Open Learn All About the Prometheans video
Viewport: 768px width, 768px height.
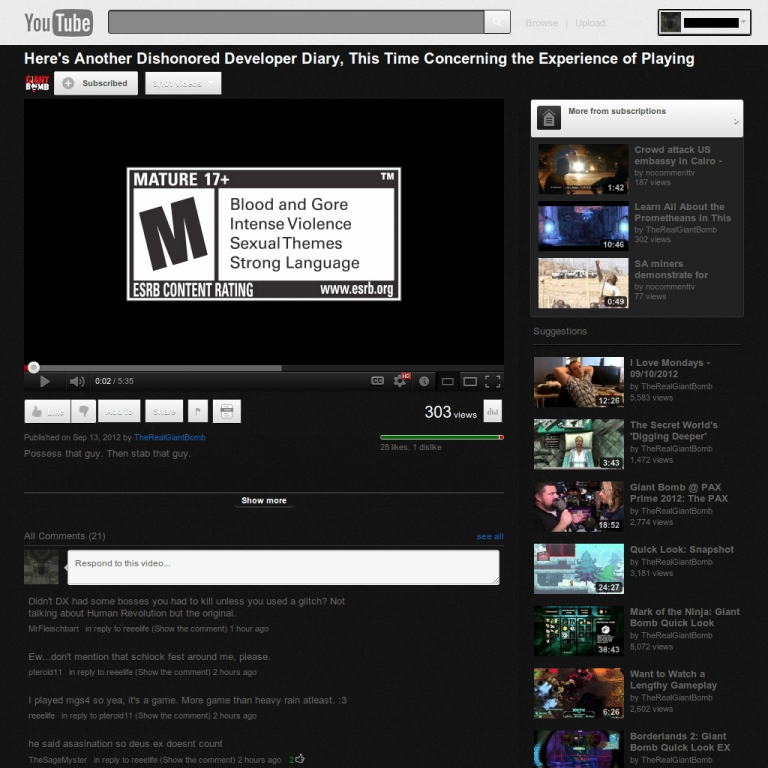coord(682,212)
